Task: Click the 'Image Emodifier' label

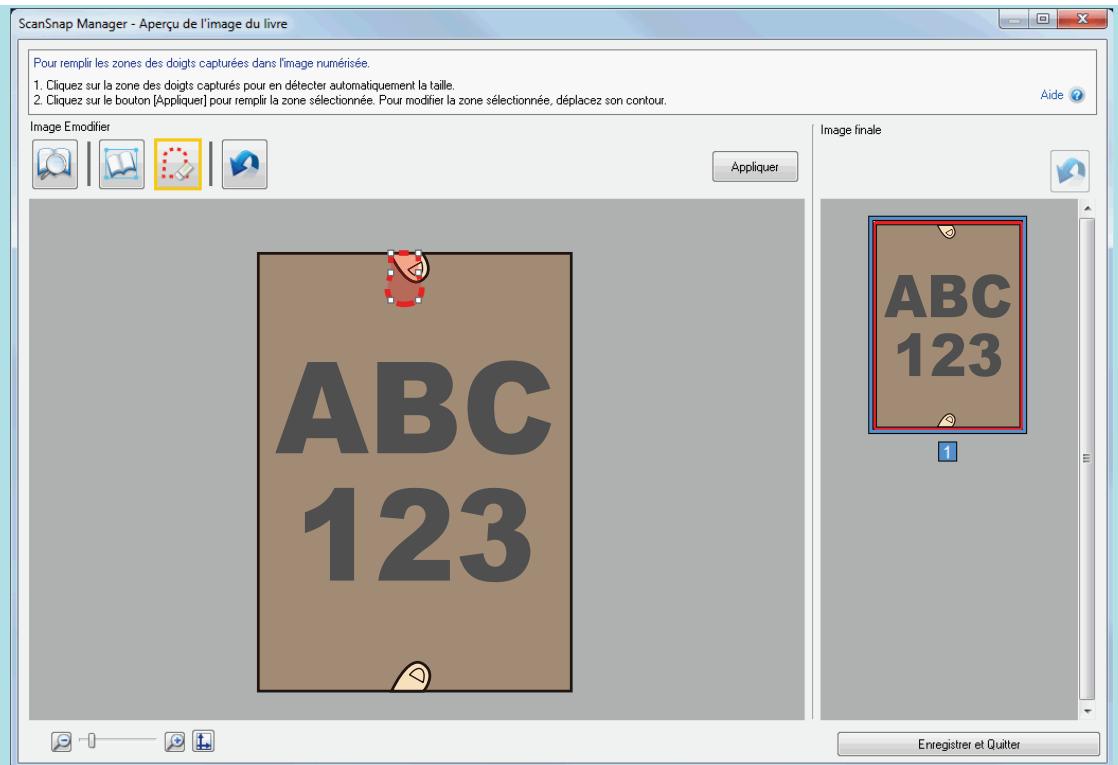Action: (x=70, y=126)
